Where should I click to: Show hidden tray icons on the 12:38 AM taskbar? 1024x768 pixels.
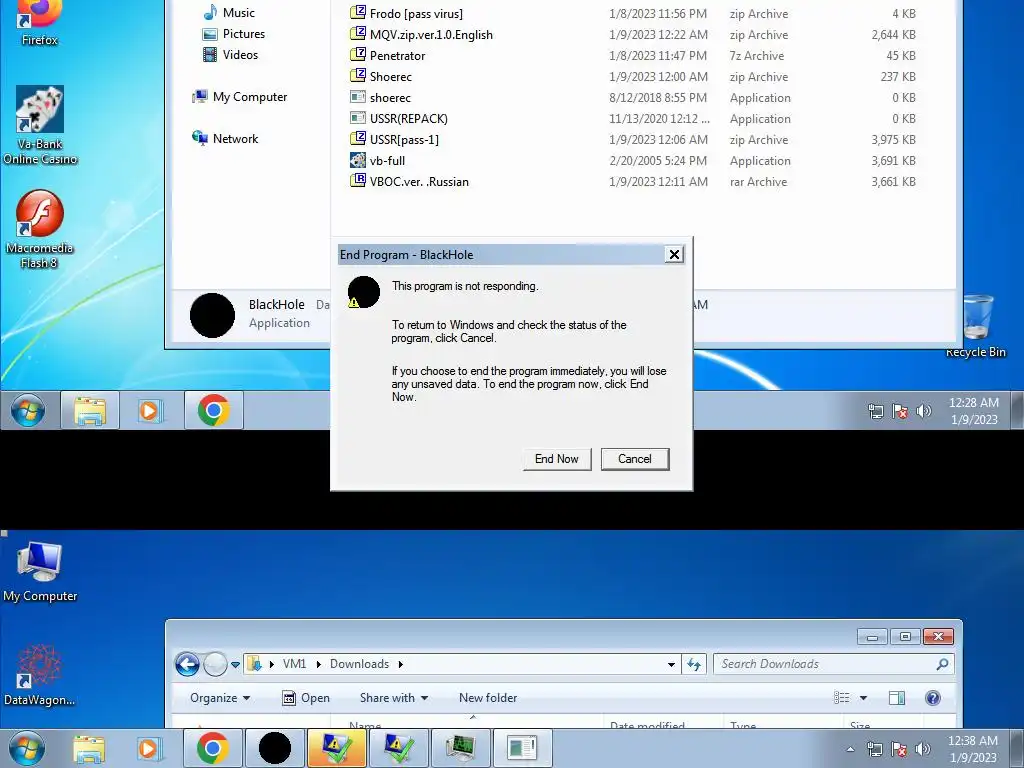click(x=850, y=749)
